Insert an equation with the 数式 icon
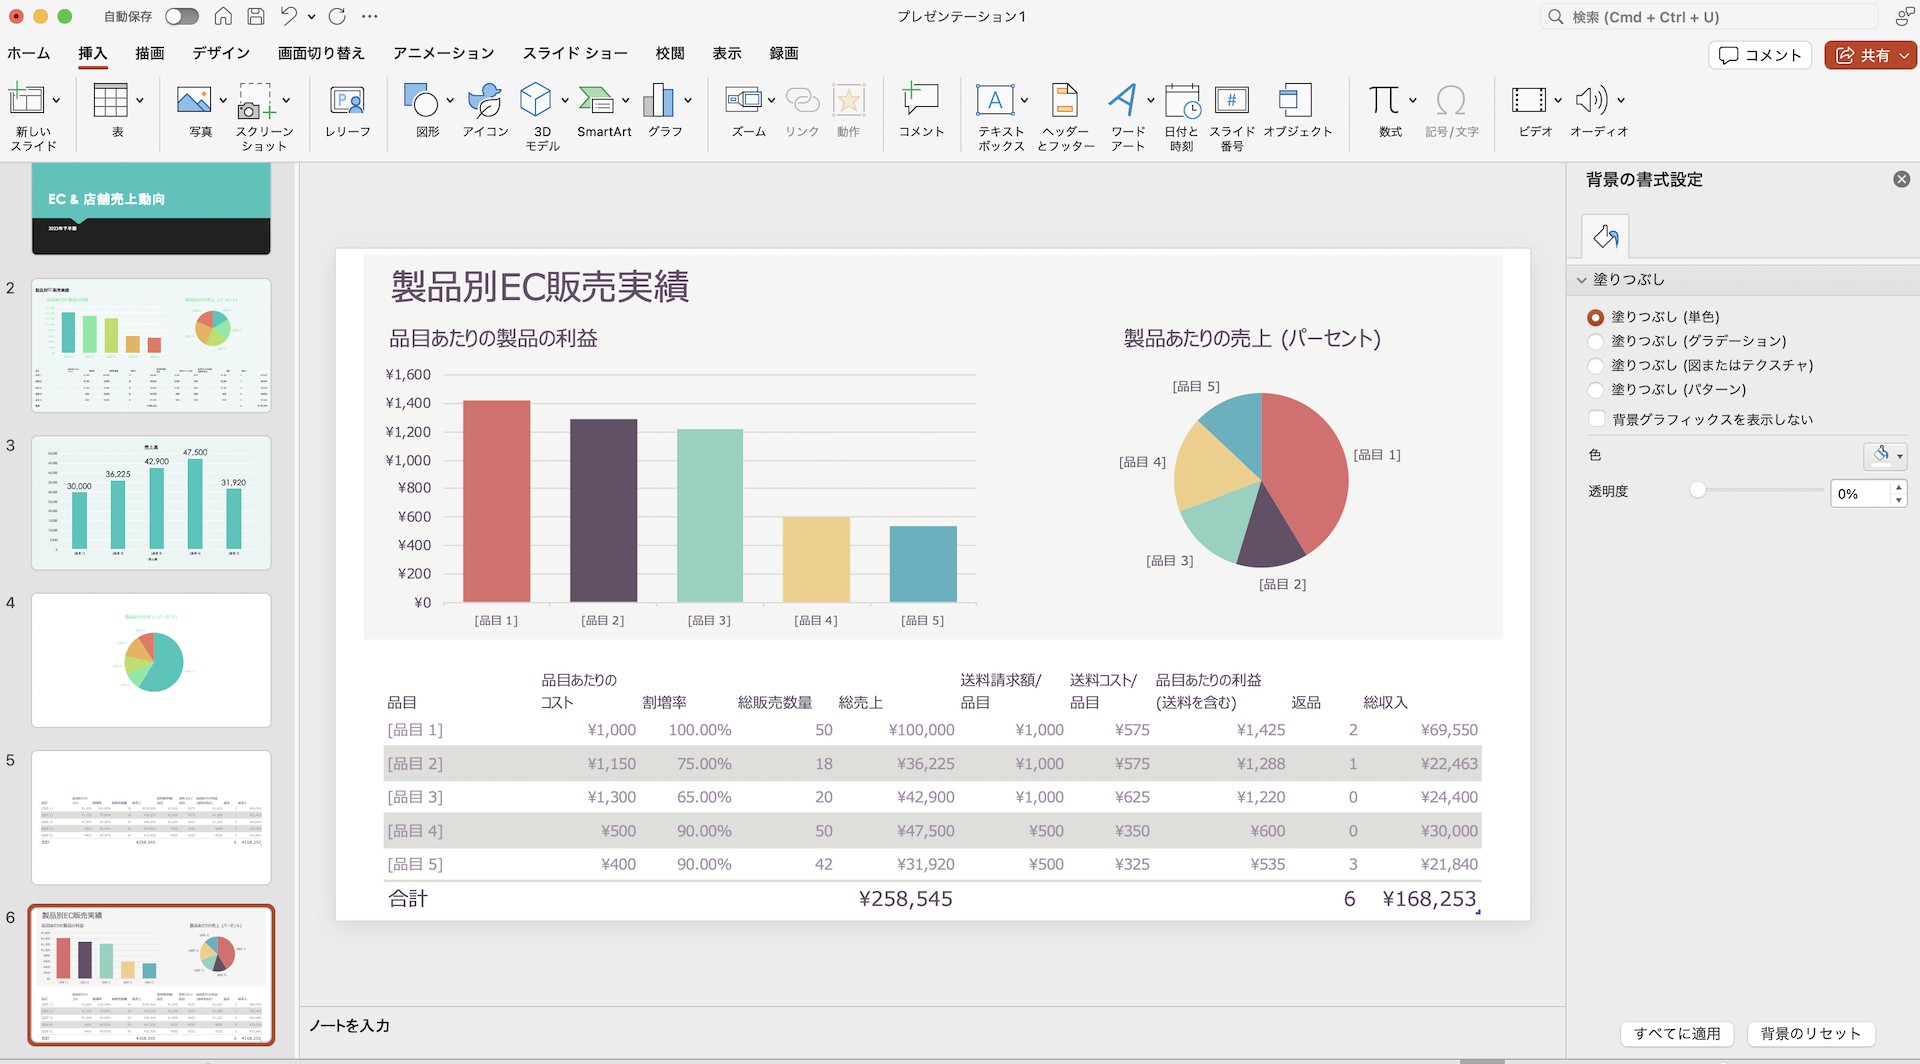The height and width of the screenshot is (1064, 1920). [1384, 100]
